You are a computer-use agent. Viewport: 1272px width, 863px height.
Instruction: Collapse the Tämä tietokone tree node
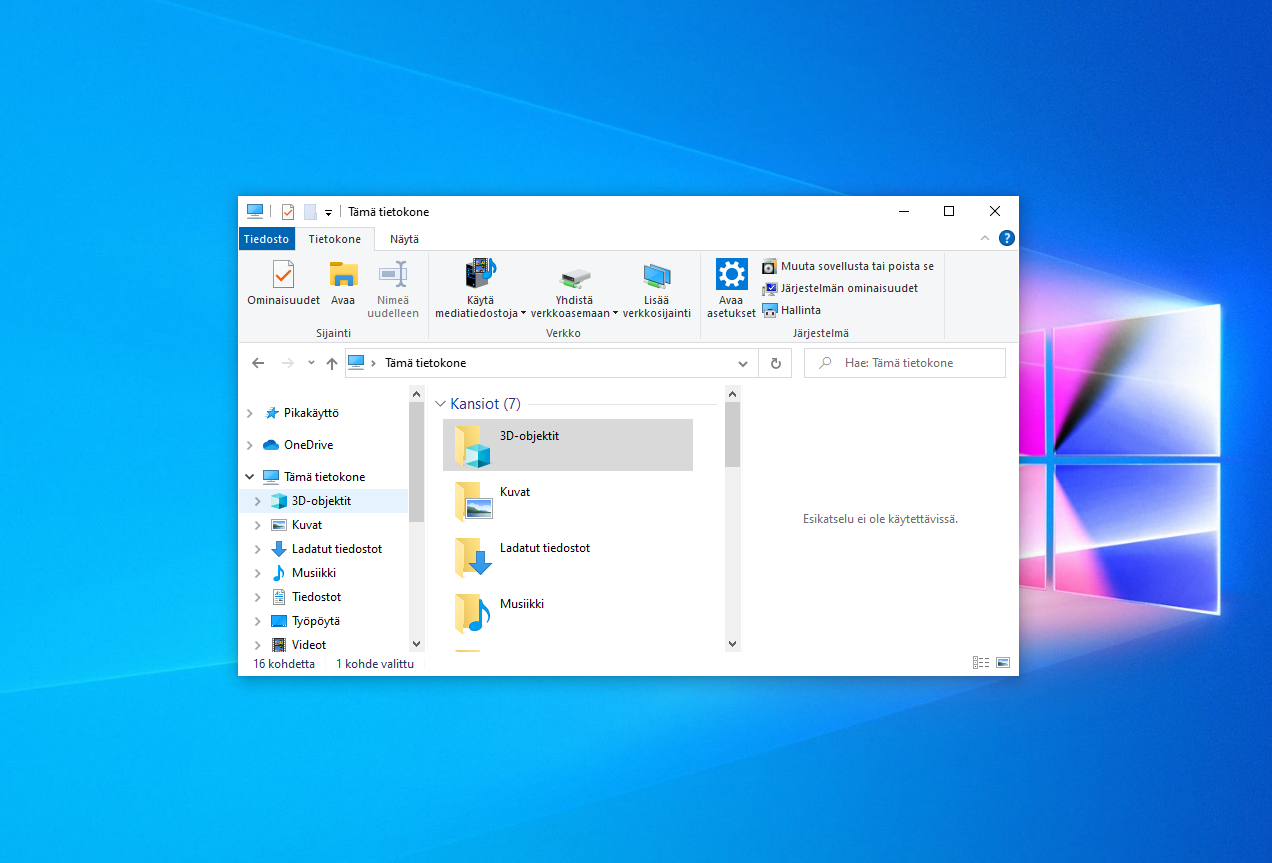click(249, 476)
